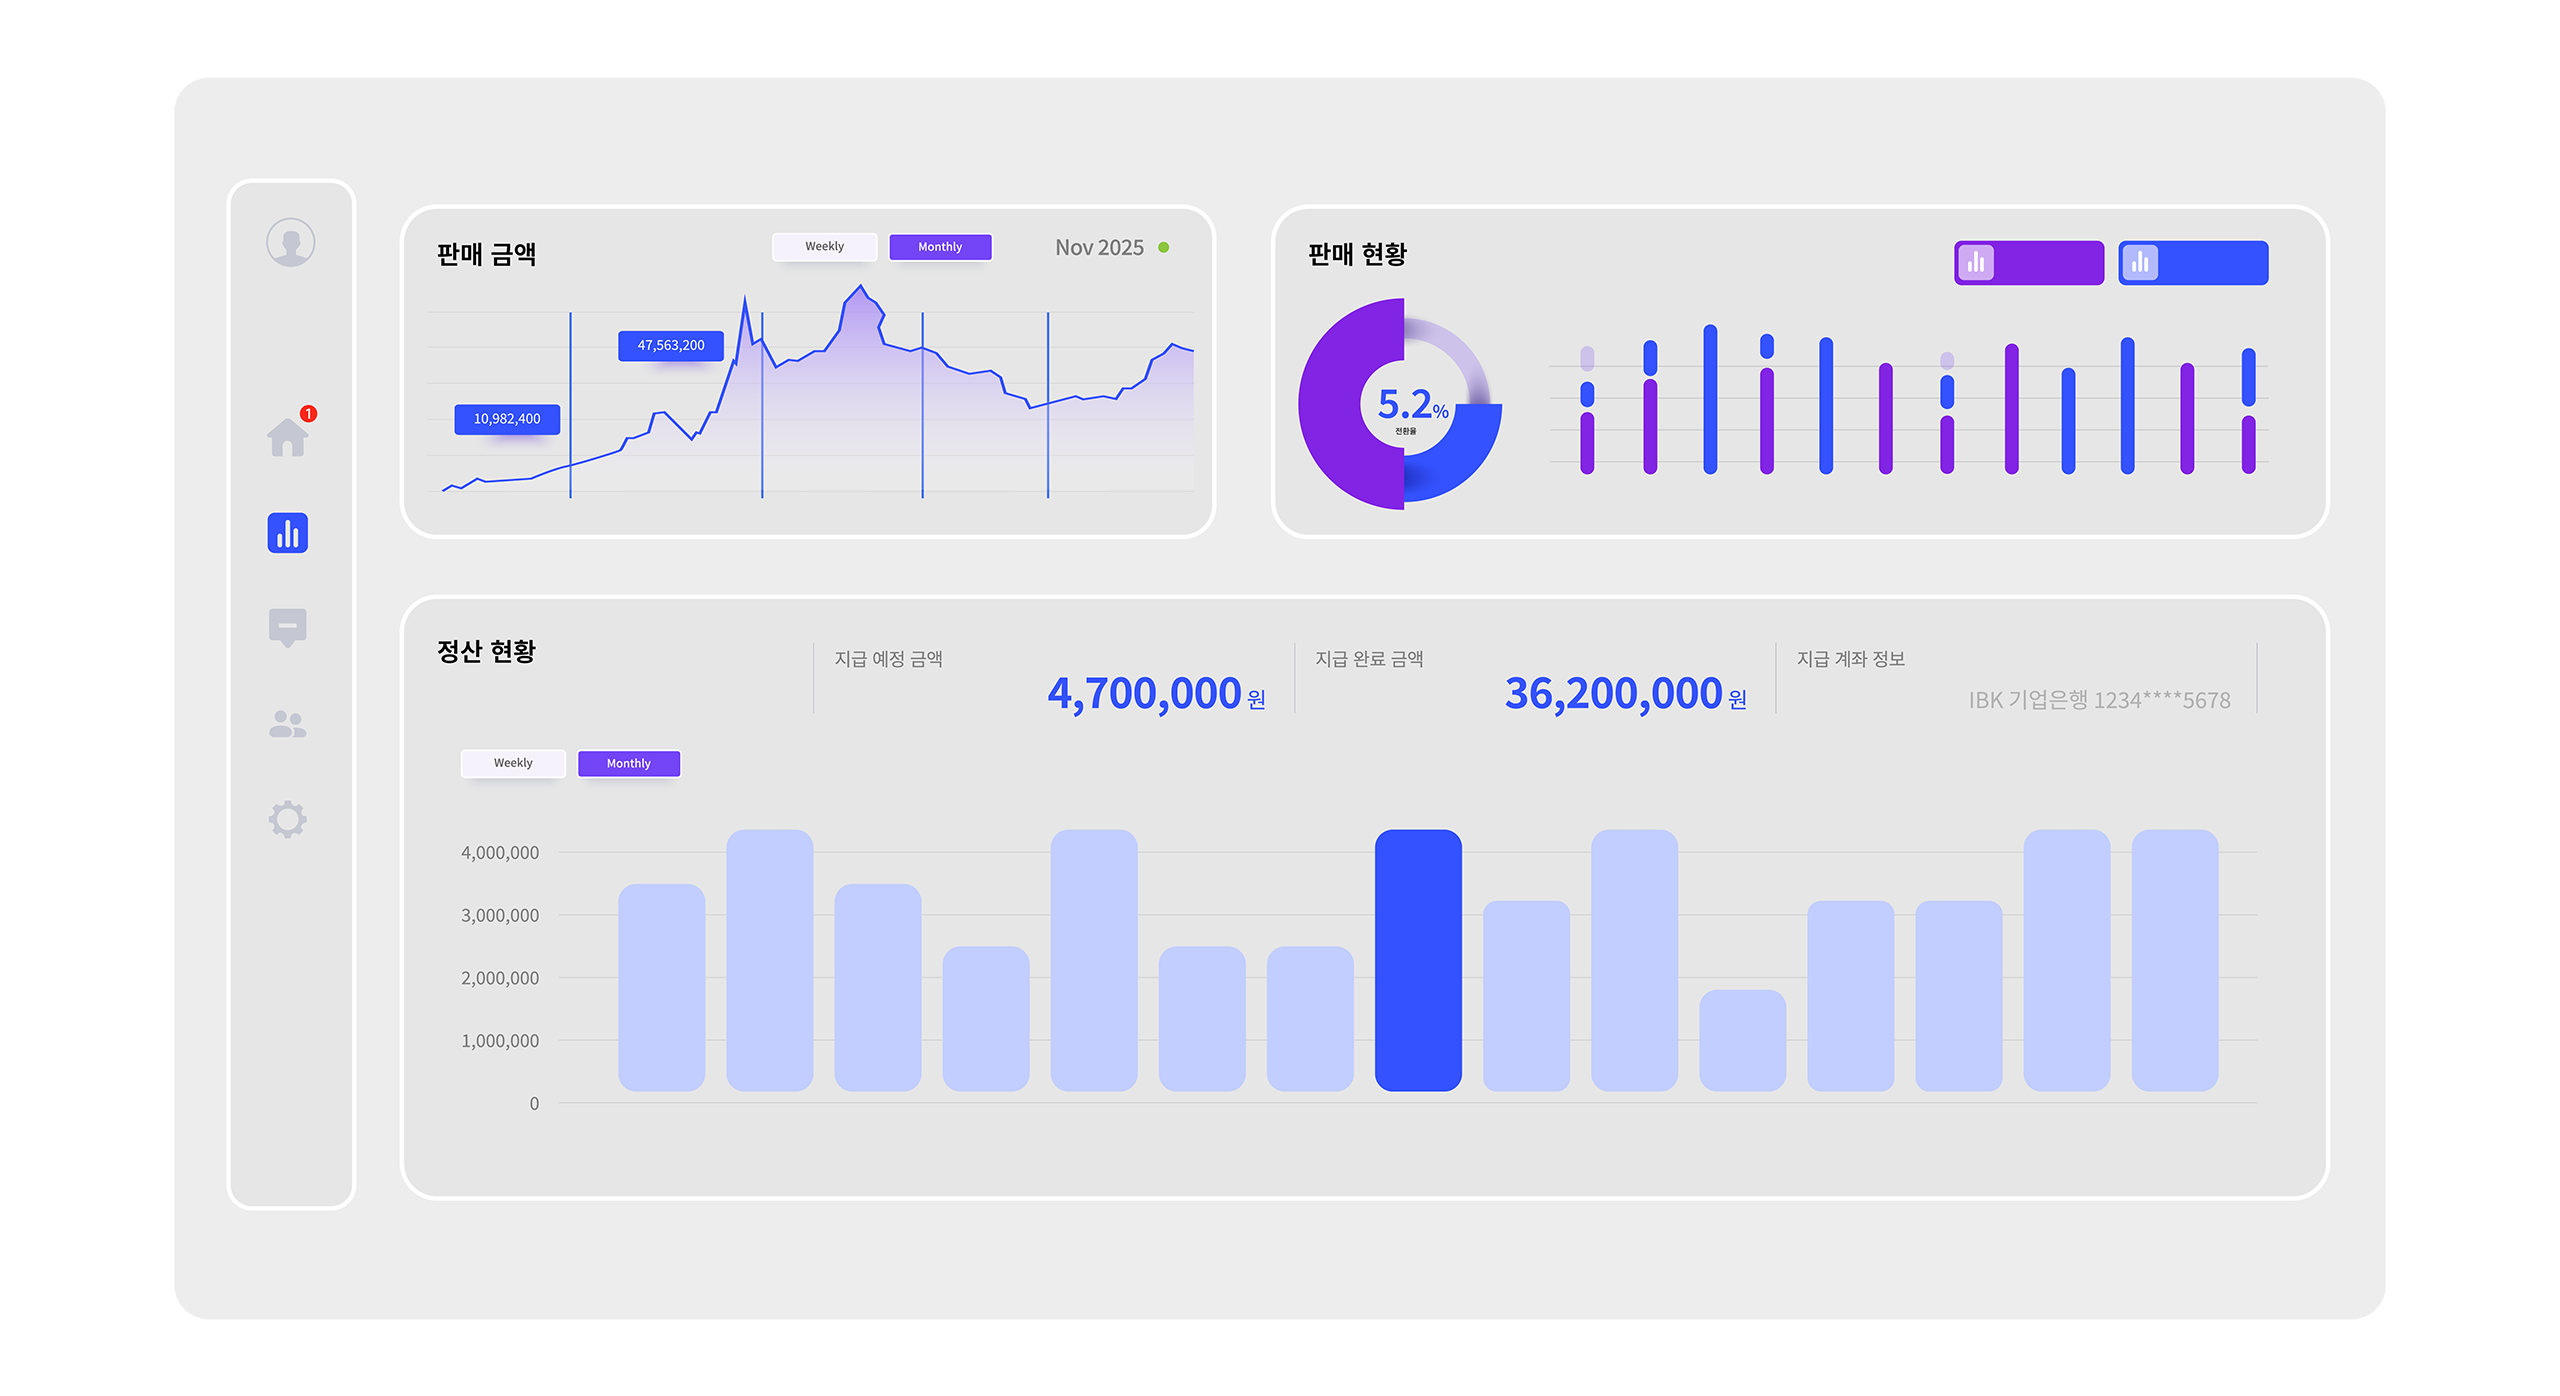Click the Nov 2025 date selector
The image size is (2560, 1396).
1099,247
